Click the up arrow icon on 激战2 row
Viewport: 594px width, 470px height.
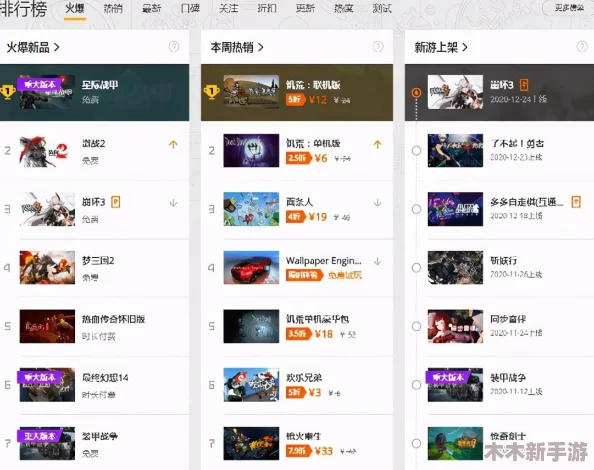(173, 144)
